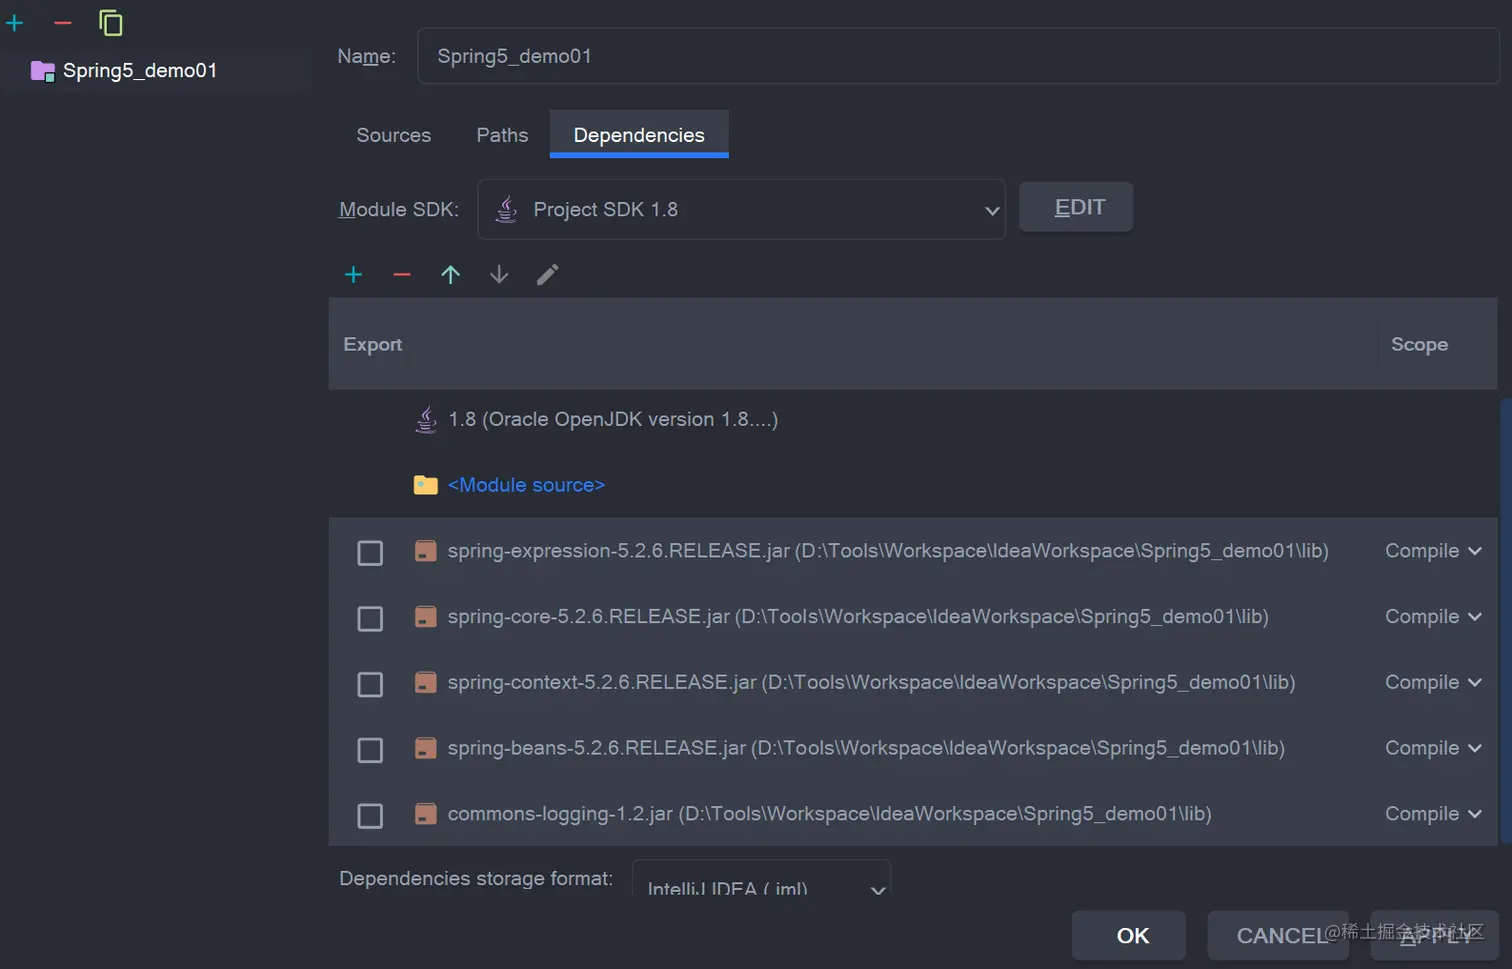The width and height of the screenshot is (1512, 969).
Task: Move the dependency down with the arrow icon
Action: [x=499, y=275]
